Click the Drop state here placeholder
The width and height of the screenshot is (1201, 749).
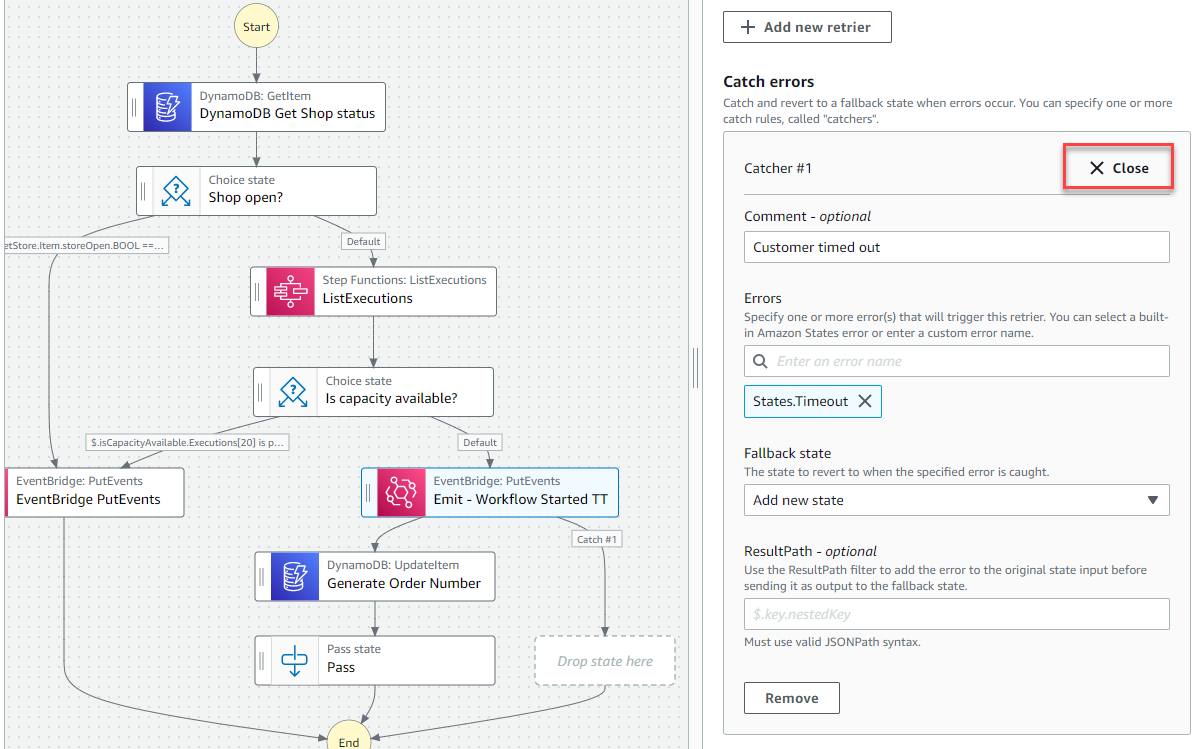click(x=605, y=661)
